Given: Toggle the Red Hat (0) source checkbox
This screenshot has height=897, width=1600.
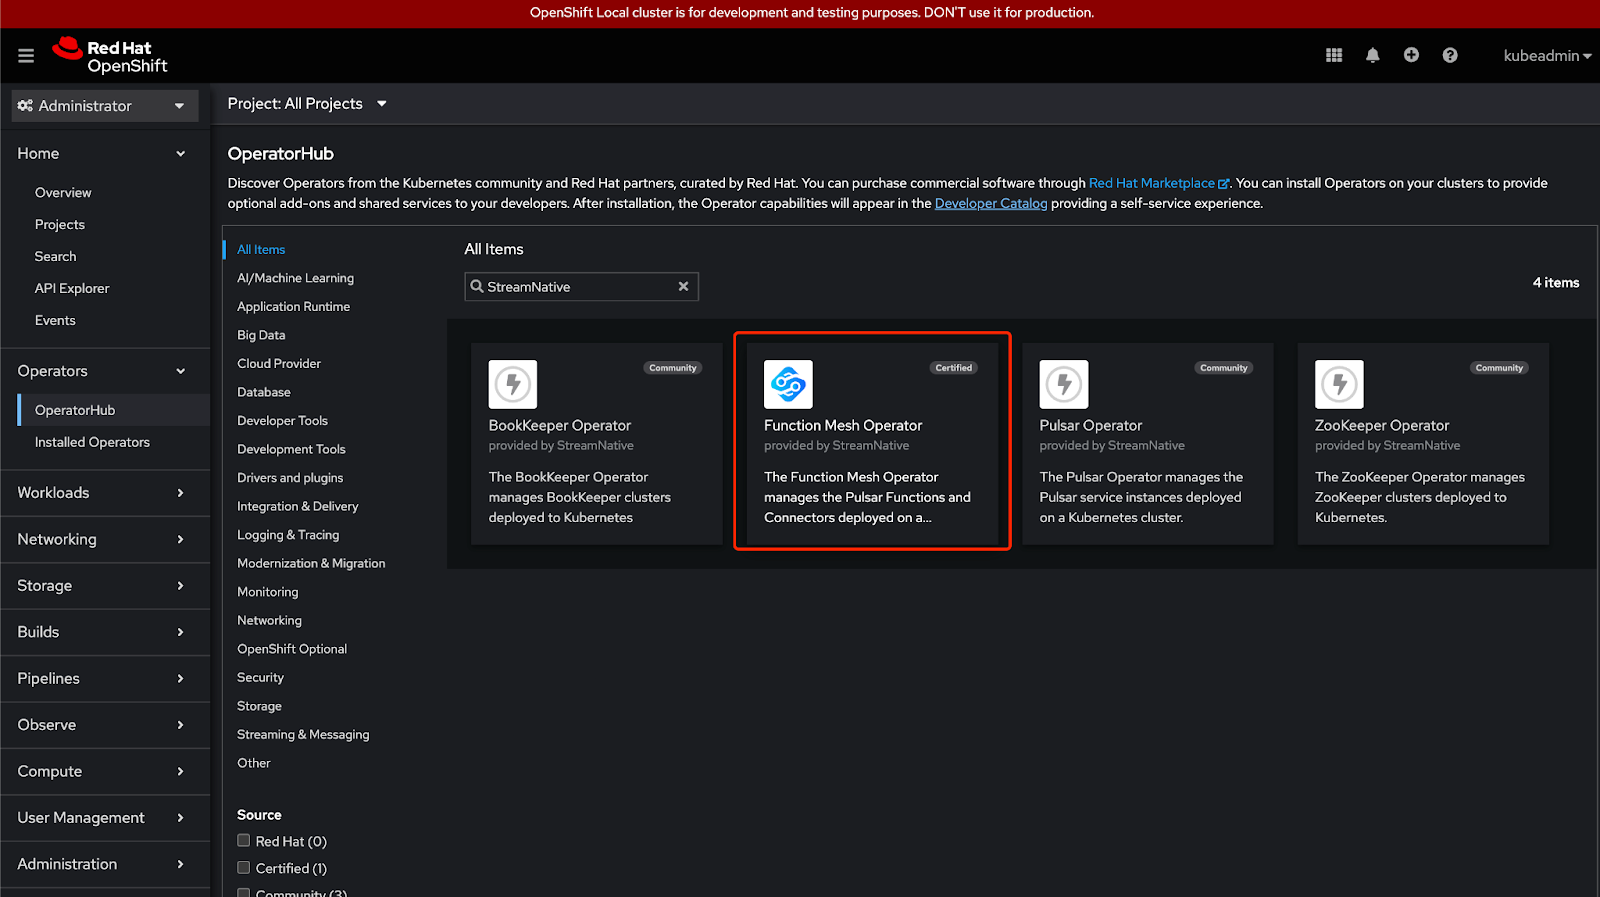Looking at the screenshot, I should point(243,841).
